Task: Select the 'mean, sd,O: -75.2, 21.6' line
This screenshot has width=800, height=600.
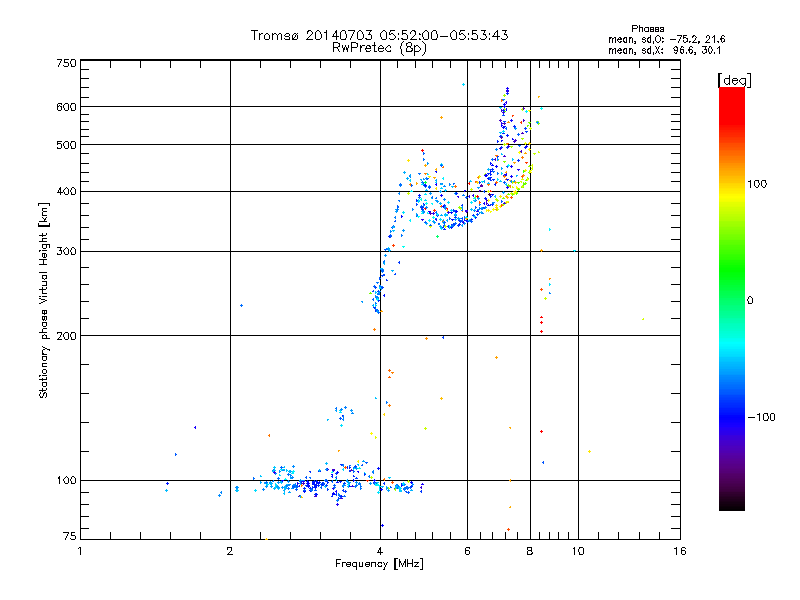Action: 666,39
